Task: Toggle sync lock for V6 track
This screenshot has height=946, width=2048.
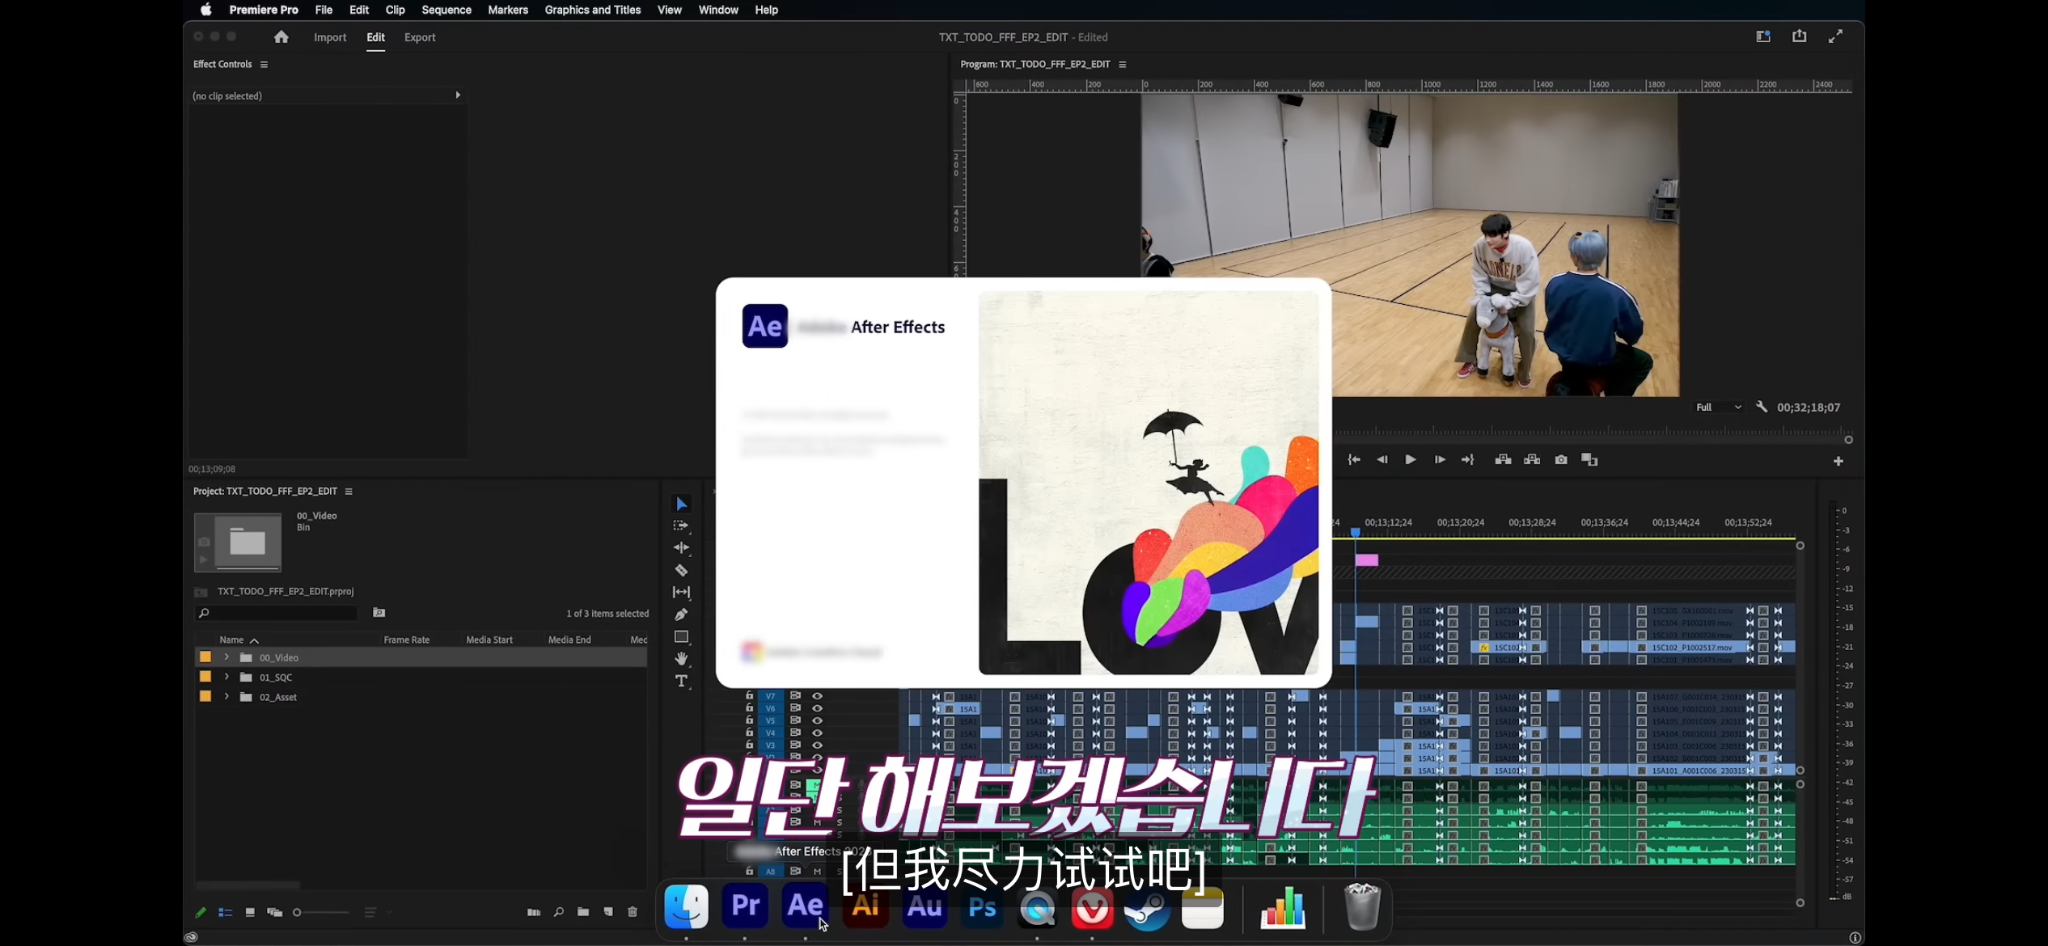Action: 795,708
